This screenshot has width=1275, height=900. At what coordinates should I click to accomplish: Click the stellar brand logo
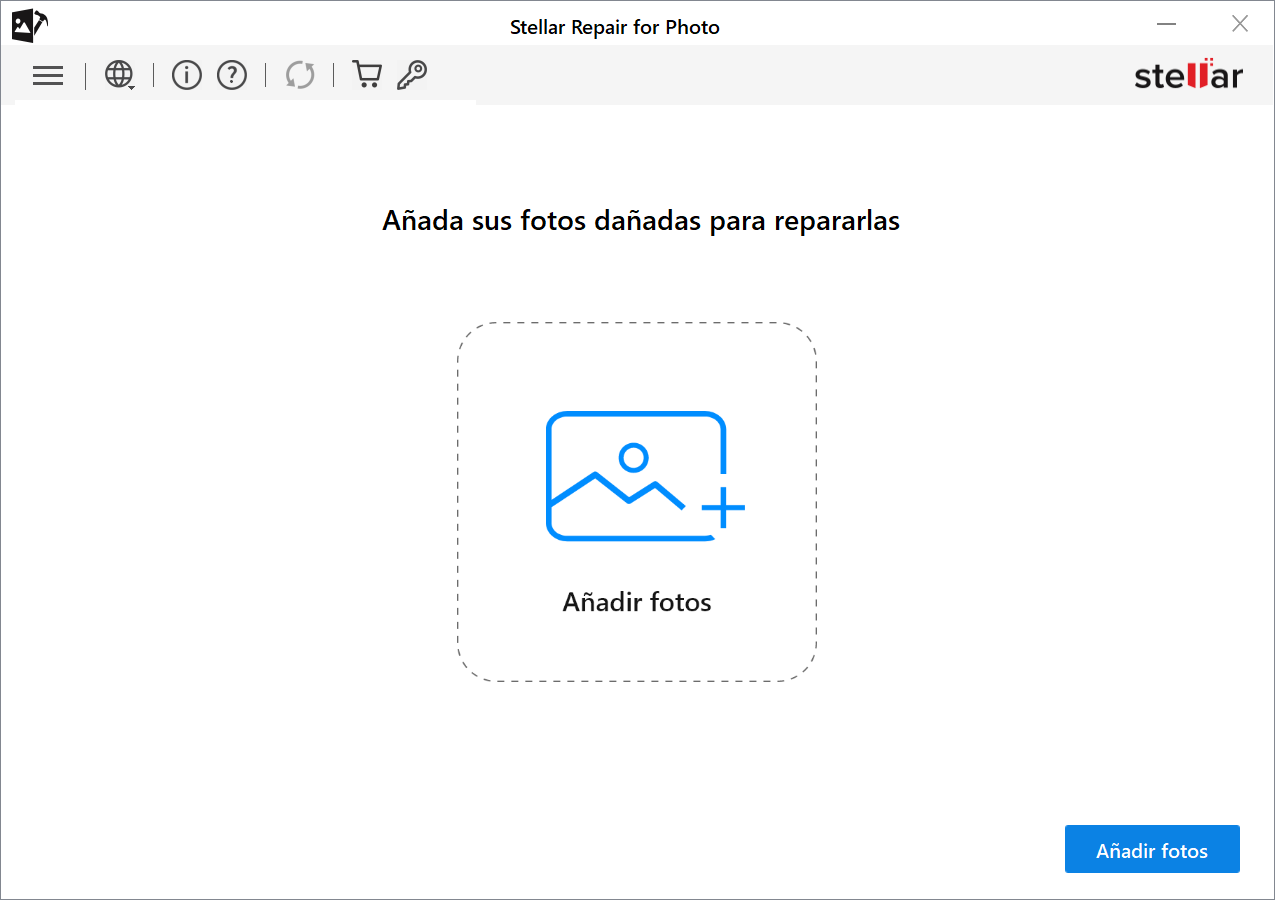(1188, 74)
